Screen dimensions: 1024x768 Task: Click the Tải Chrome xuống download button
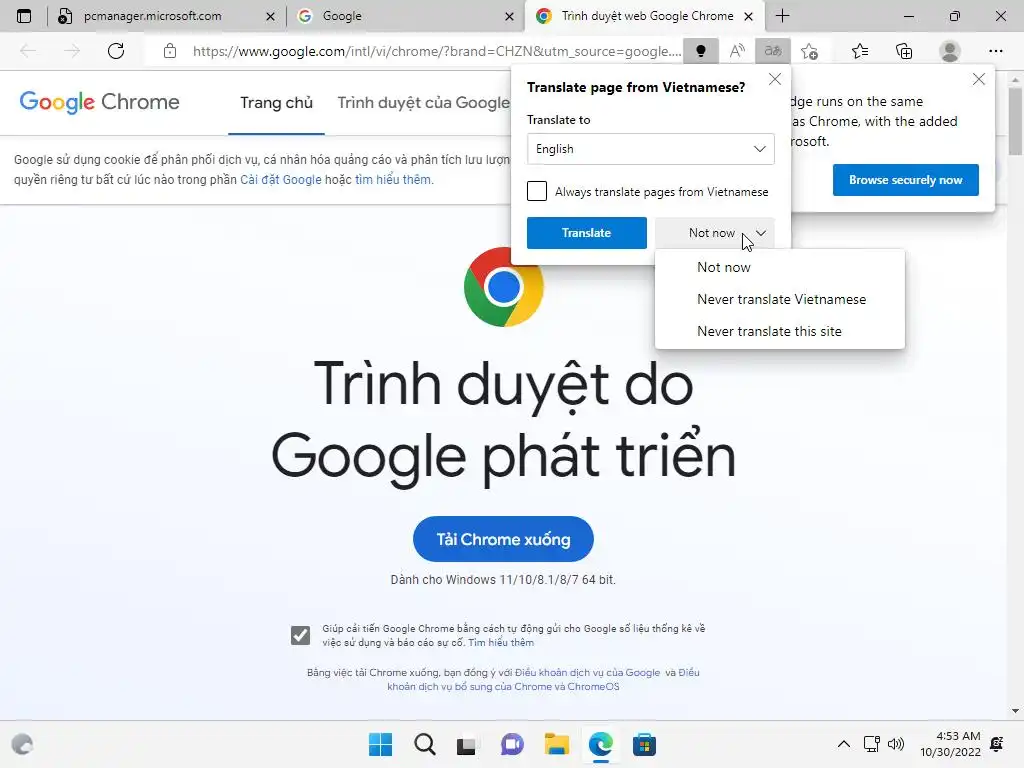(x=503, y=539)
